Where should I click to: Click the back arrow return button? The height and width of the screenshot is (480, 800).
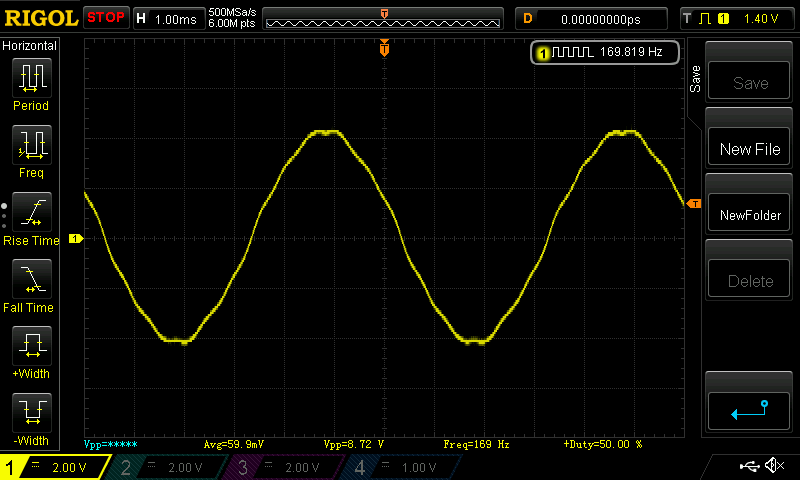coord(749,409)
